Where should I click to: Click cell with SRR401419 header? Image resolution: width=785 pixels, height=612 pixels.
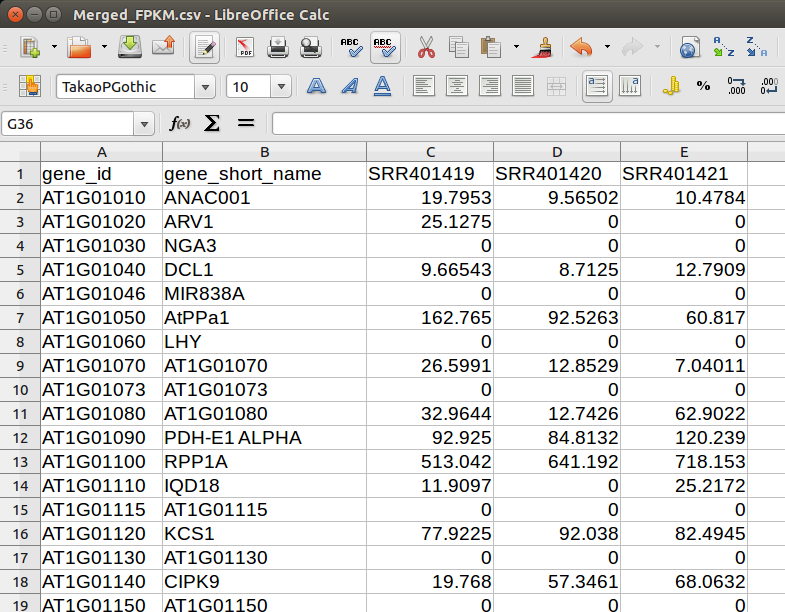click(x=430, y=174)
